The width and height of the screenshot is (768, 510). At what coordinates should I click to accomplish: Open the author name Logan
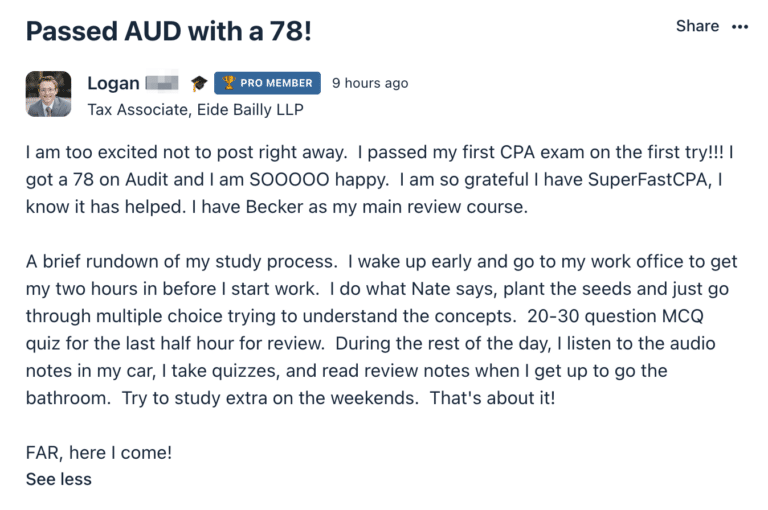click(113, 84)
